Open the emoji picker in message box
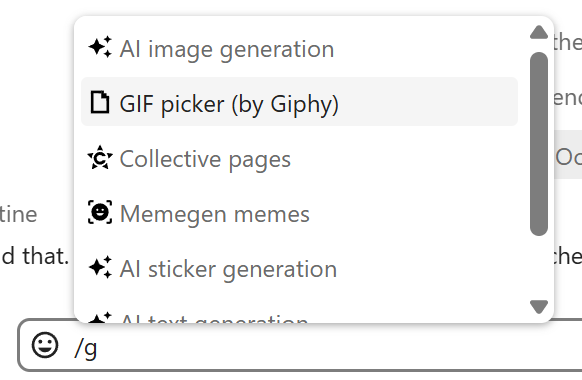This screenshot has width=582, height=380. pyautogui.click(x=45, y=345)
